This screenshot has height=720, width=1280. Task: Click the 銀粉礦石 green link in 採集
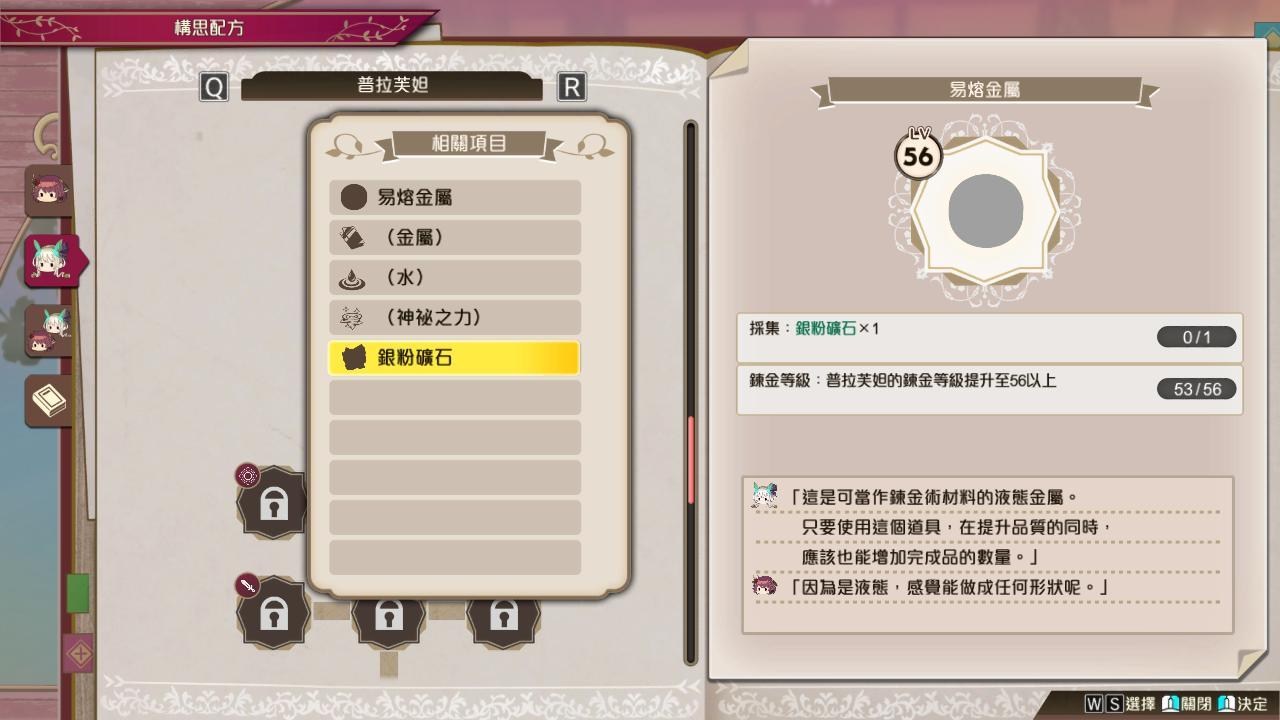click(x=826, y=328)
